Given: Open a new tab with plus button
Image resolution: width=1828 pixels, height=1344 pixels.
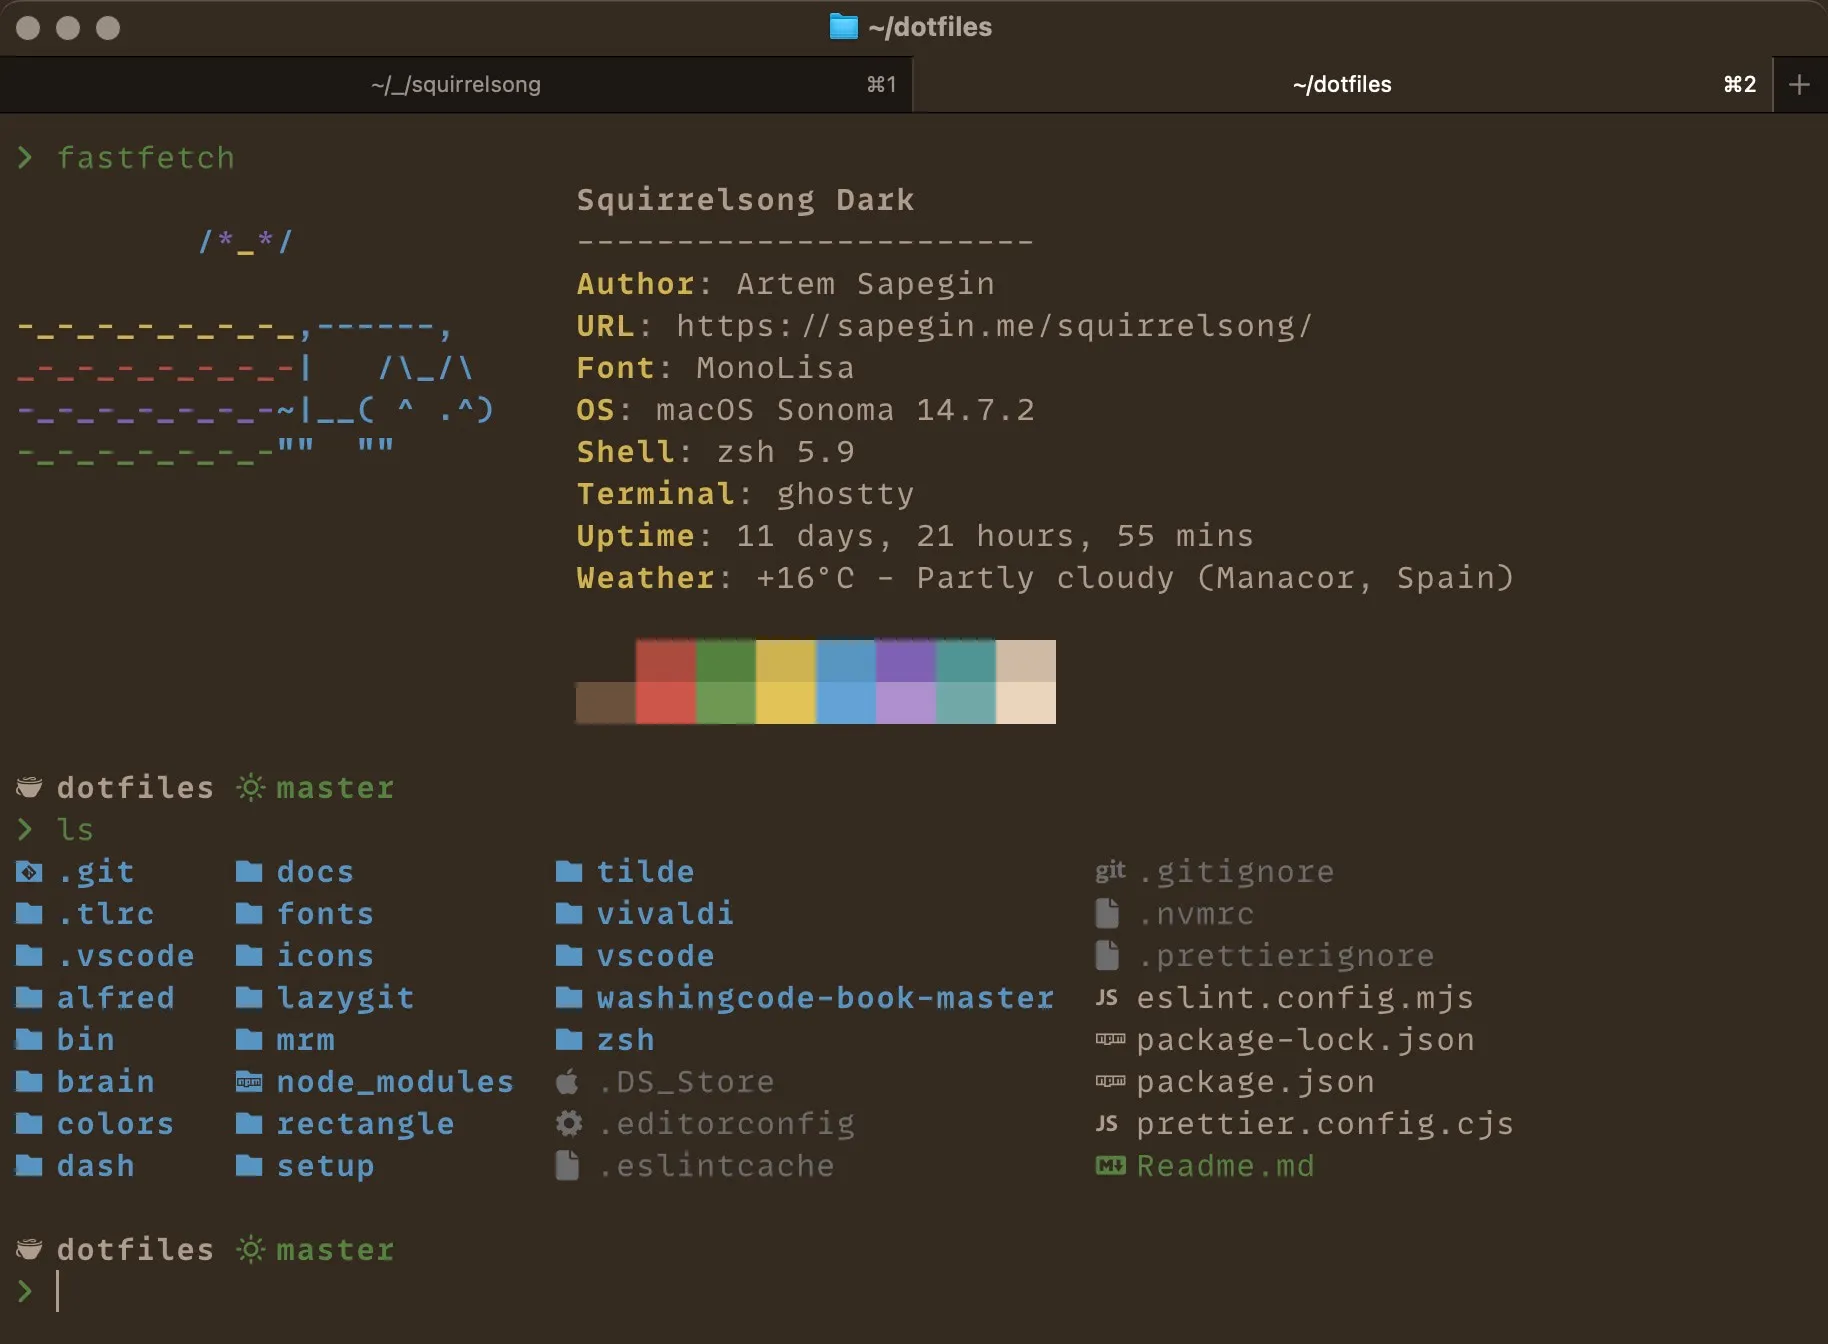Looking at the screenshot, I should click(1799, 84).
